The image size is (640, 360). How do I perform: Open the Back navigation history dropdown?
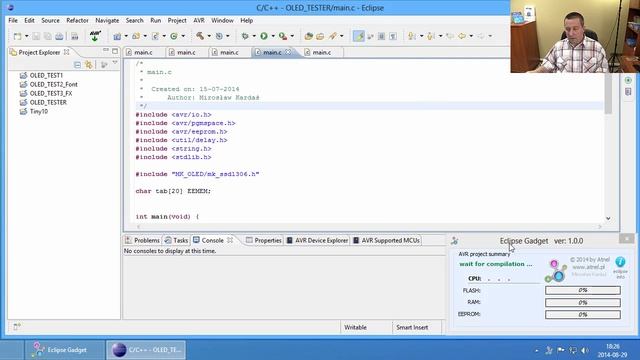point(471,36)
